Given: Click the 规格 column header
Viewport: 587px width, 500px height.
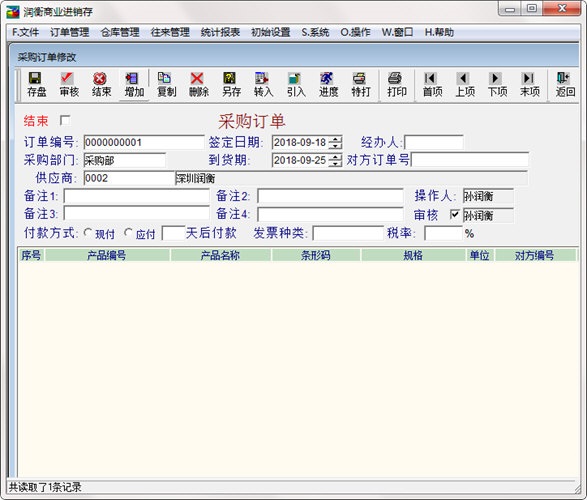Looking at the screenshot, I should (x=413, y=255).
